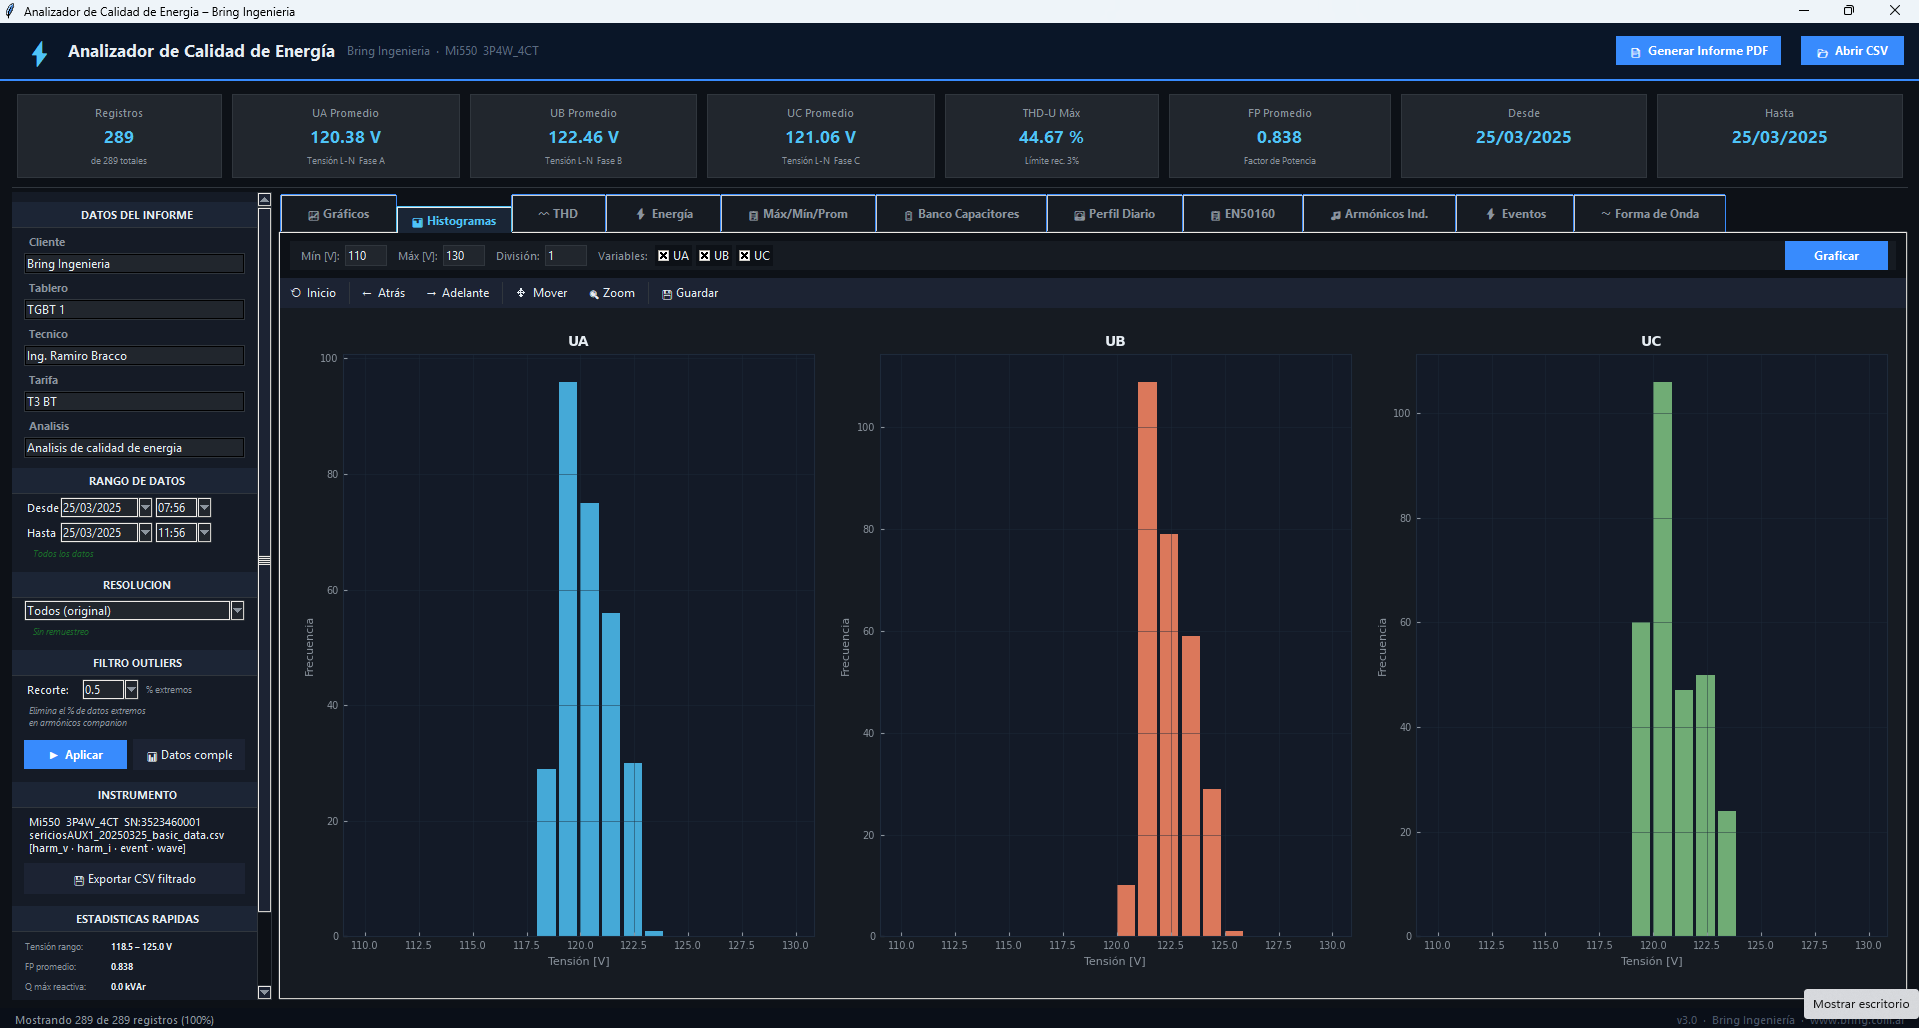1919x1028 pixels.
Task: Uncheck the UA variable checkbox
Action: (663, 256)
